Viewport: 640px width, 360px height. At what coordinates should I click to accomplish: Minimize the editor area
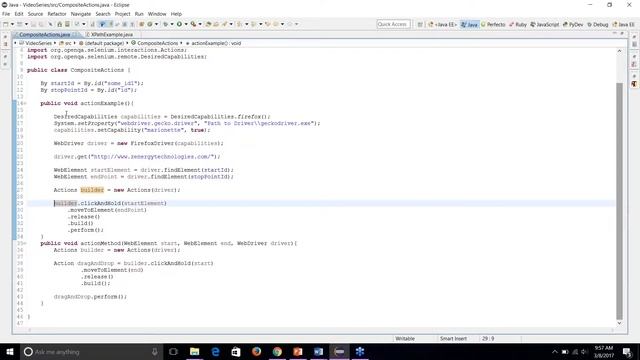click(615, 34)
